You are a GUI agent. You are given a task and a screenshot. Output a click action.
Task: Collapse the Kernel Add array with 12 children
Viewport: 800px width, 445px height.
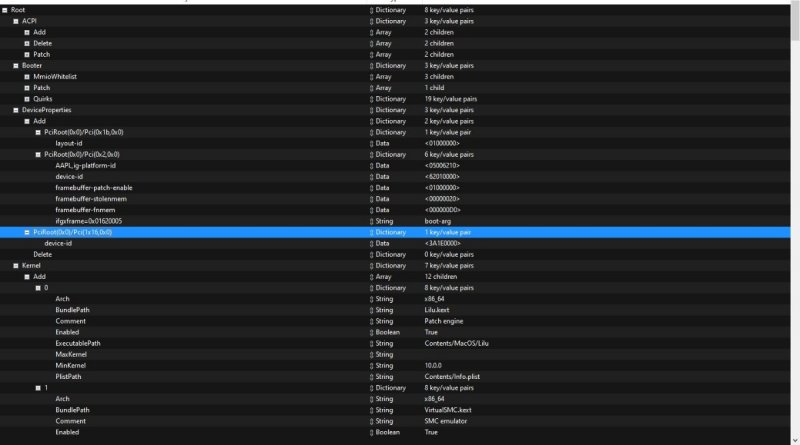tap(27, 277)
